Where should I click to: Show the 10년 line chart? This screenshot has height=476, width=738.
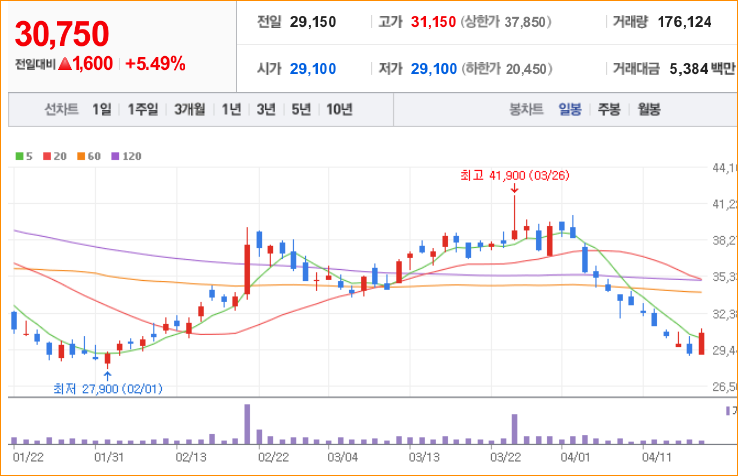[339, 109]
